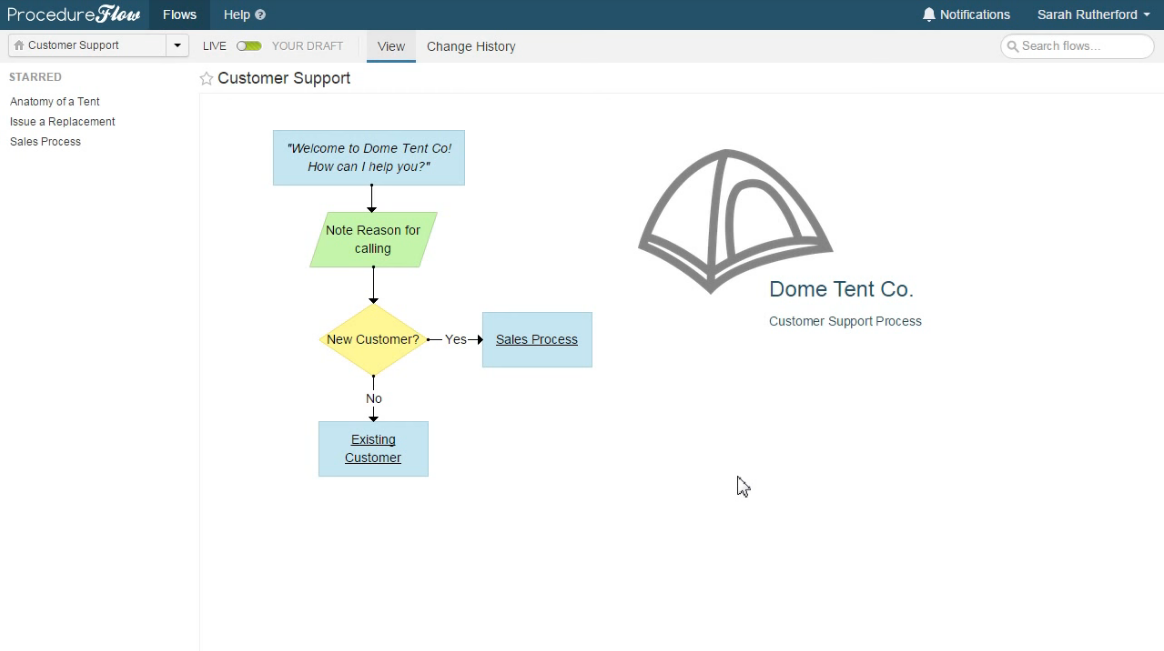Click the Dome Tent logo image
The image size is (1164, 651).
pyautogui.click(x=735, y=221)
